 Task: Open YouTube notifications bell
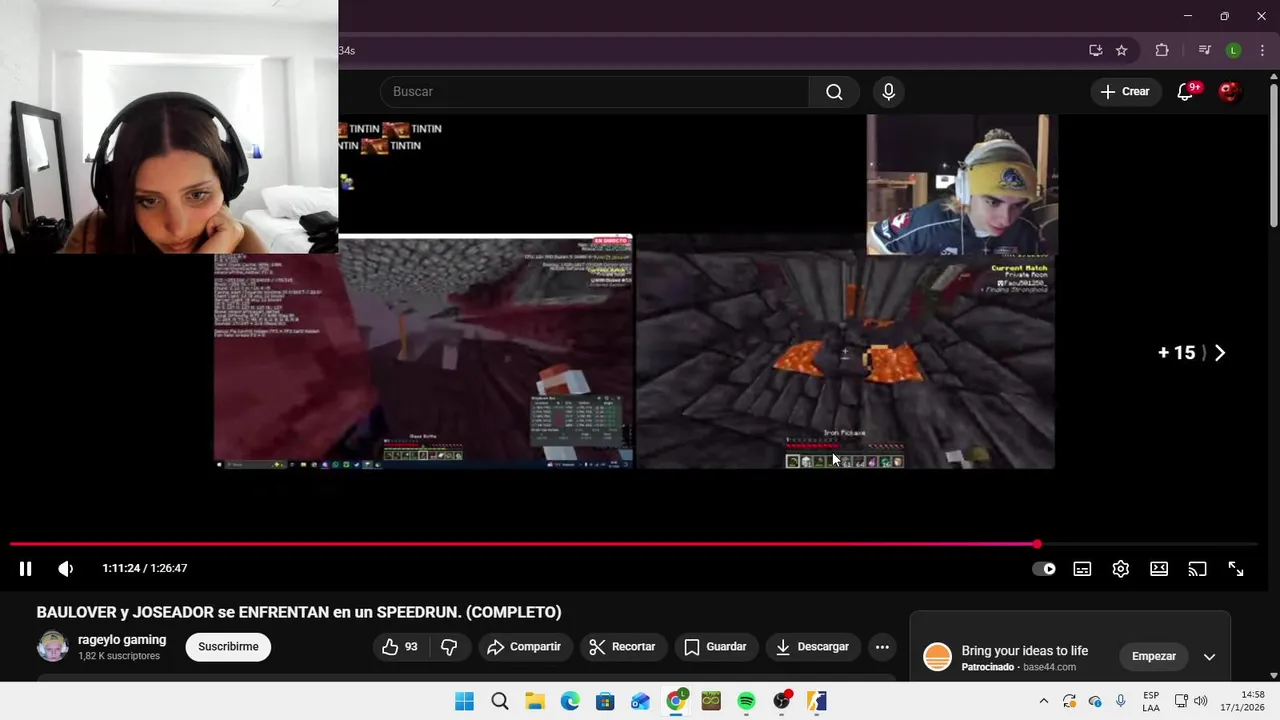(1186, 91)
